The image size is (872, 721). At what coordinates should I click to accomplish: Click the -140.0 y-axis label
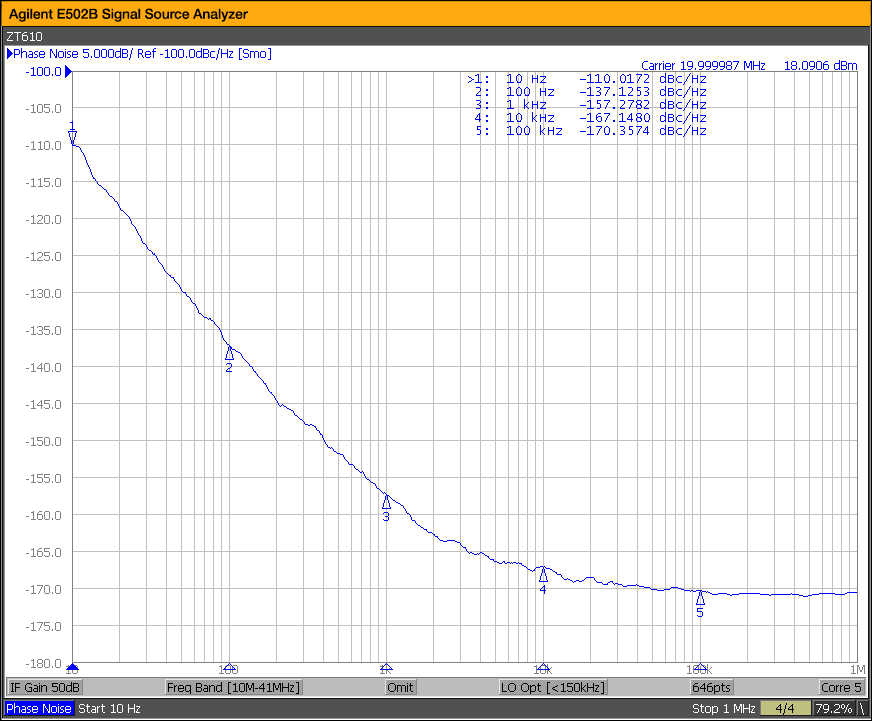(x=43, y=367)
